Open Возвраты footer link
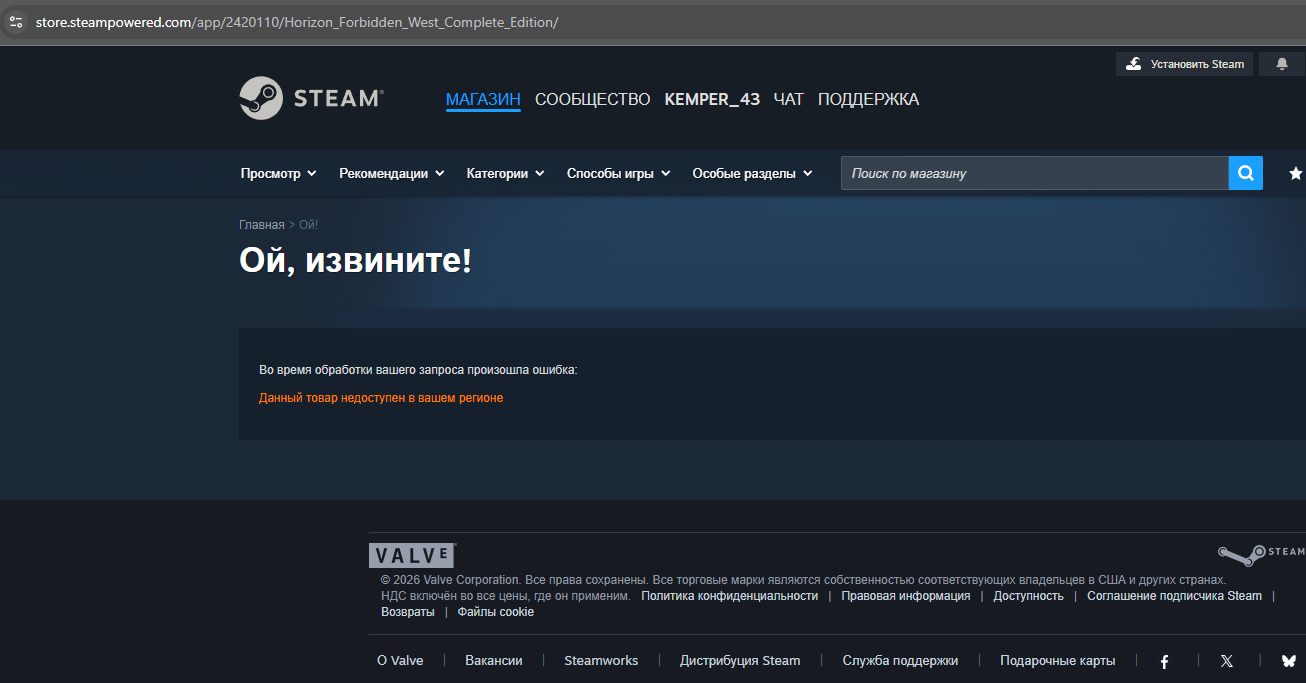Viewport: 1306px width, 683px height. pos(408,612)
